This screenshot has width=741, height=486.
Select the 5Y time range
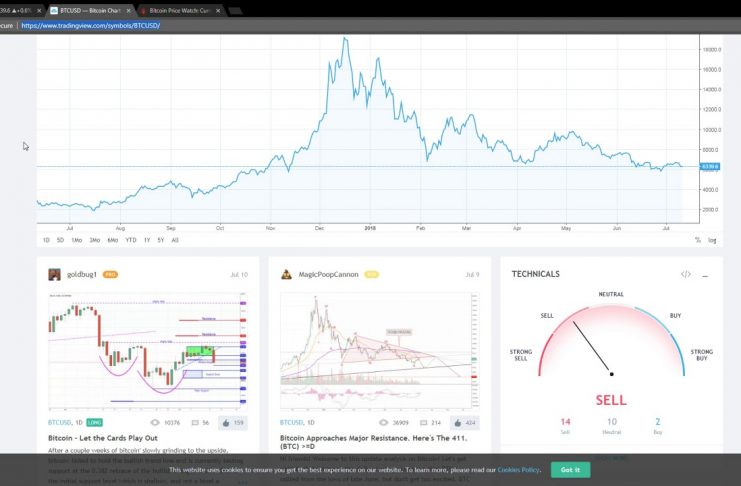click(161, 240)
